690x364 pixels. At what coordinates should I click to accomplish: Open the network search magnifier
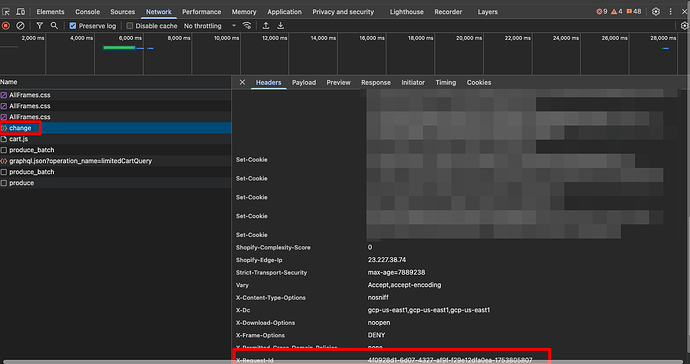pyautogui.click(x=54, y=26)
